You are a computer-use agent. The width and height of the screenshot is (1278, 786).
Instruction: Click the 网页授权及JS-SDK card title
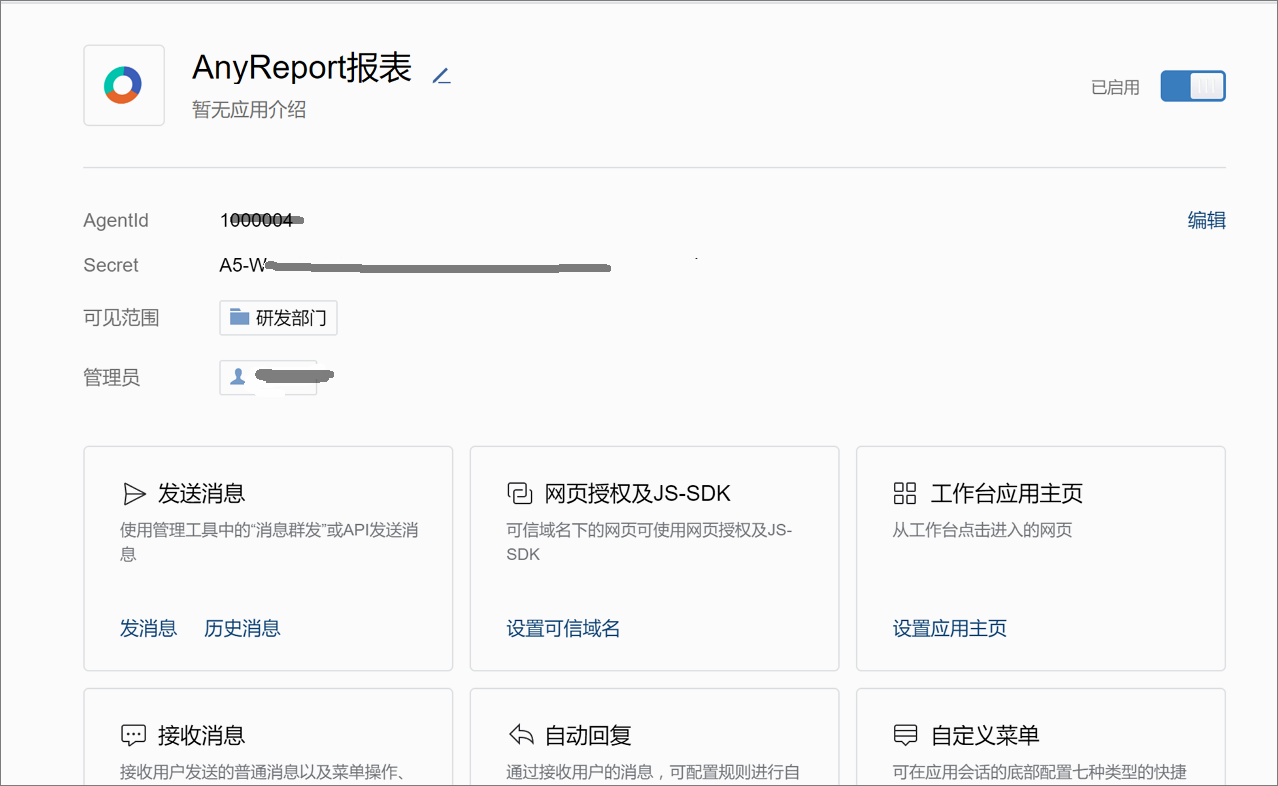click(x=638, y=493)
